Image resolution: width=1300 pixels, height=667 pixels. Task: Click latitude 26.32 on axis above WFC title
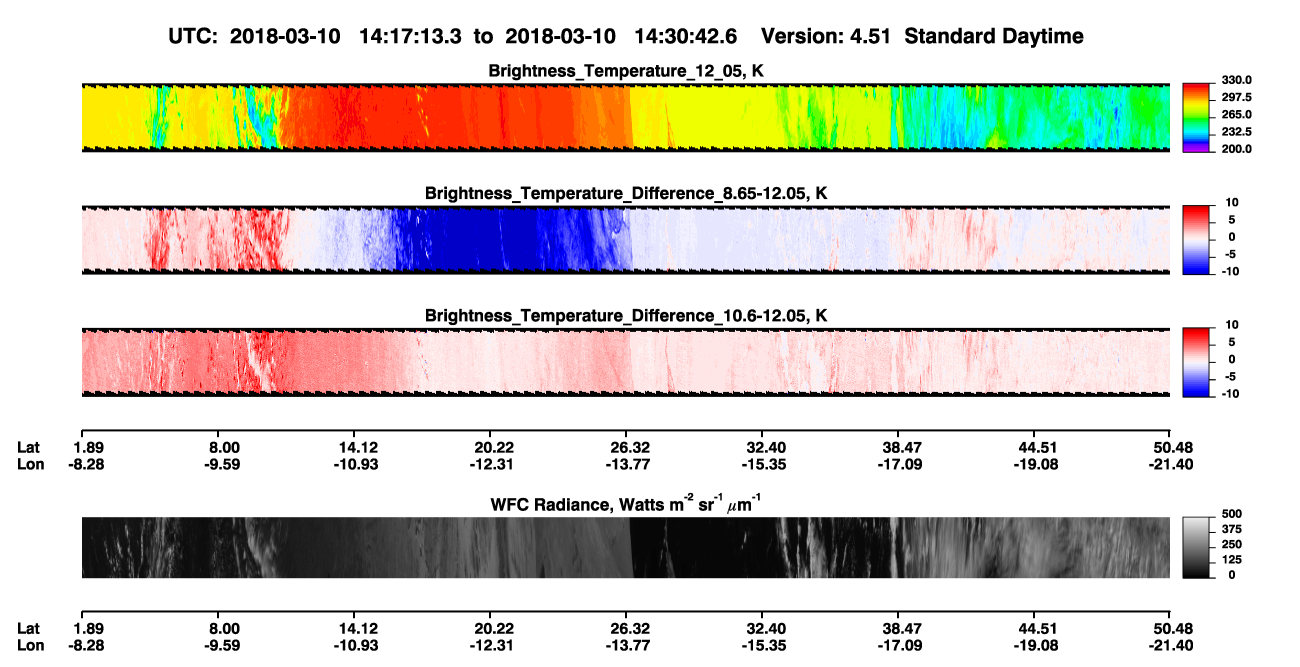click(626, 447)
